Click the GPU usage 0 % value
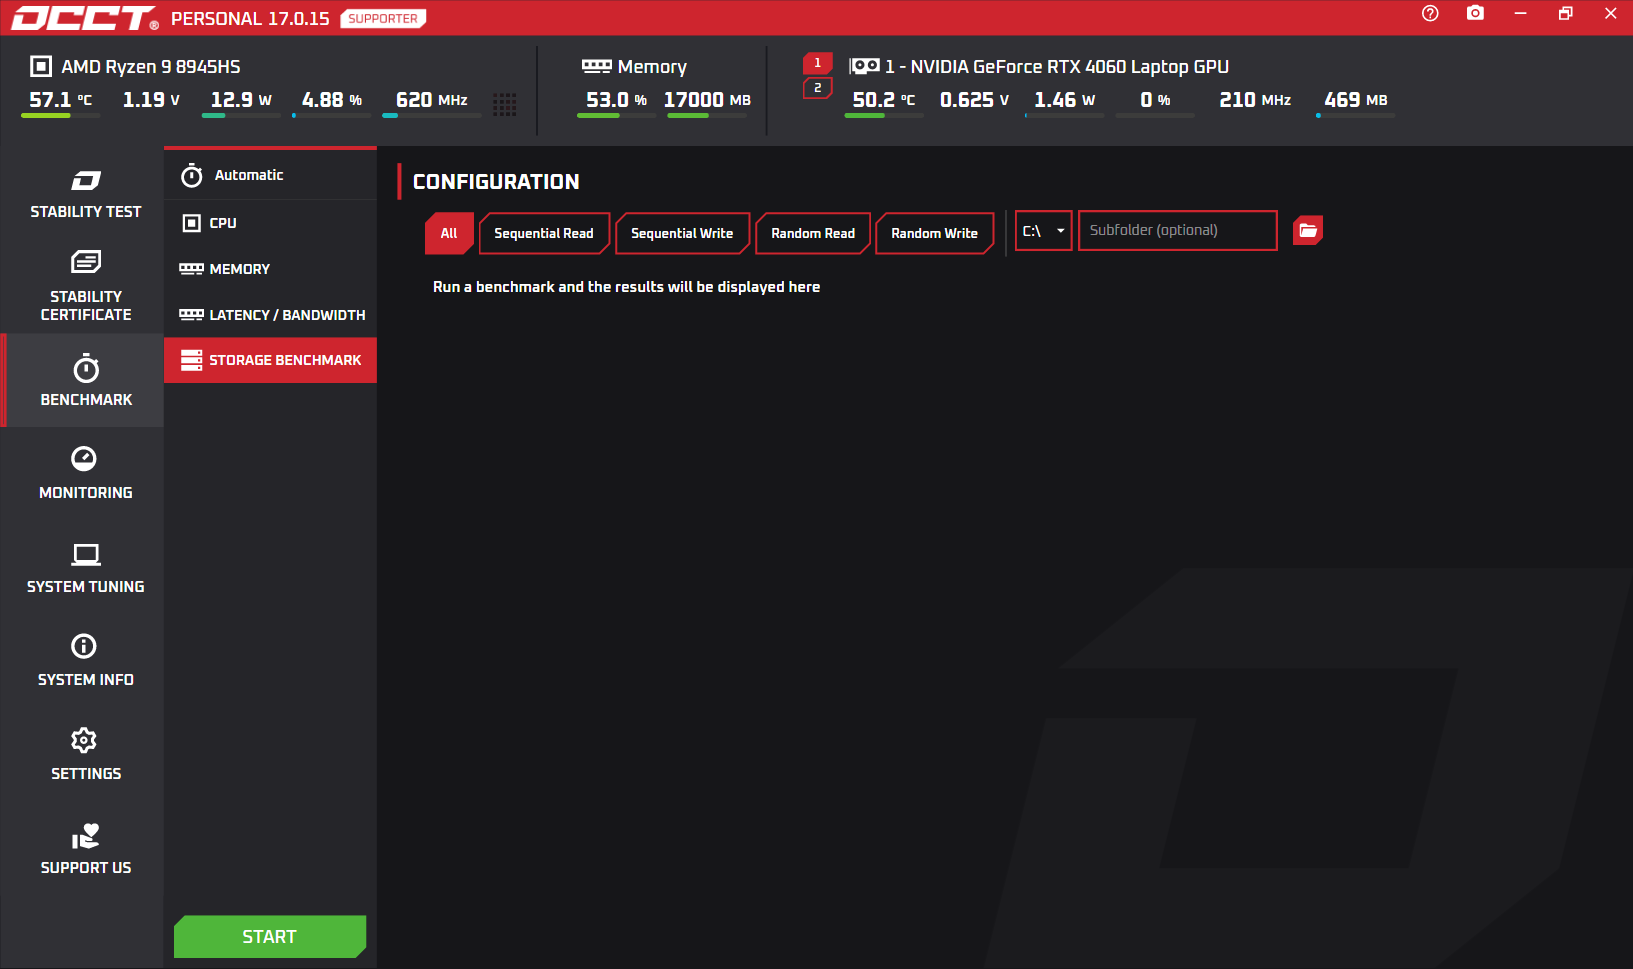The height and width of the screenshot is (969, 1633). 1155,100
